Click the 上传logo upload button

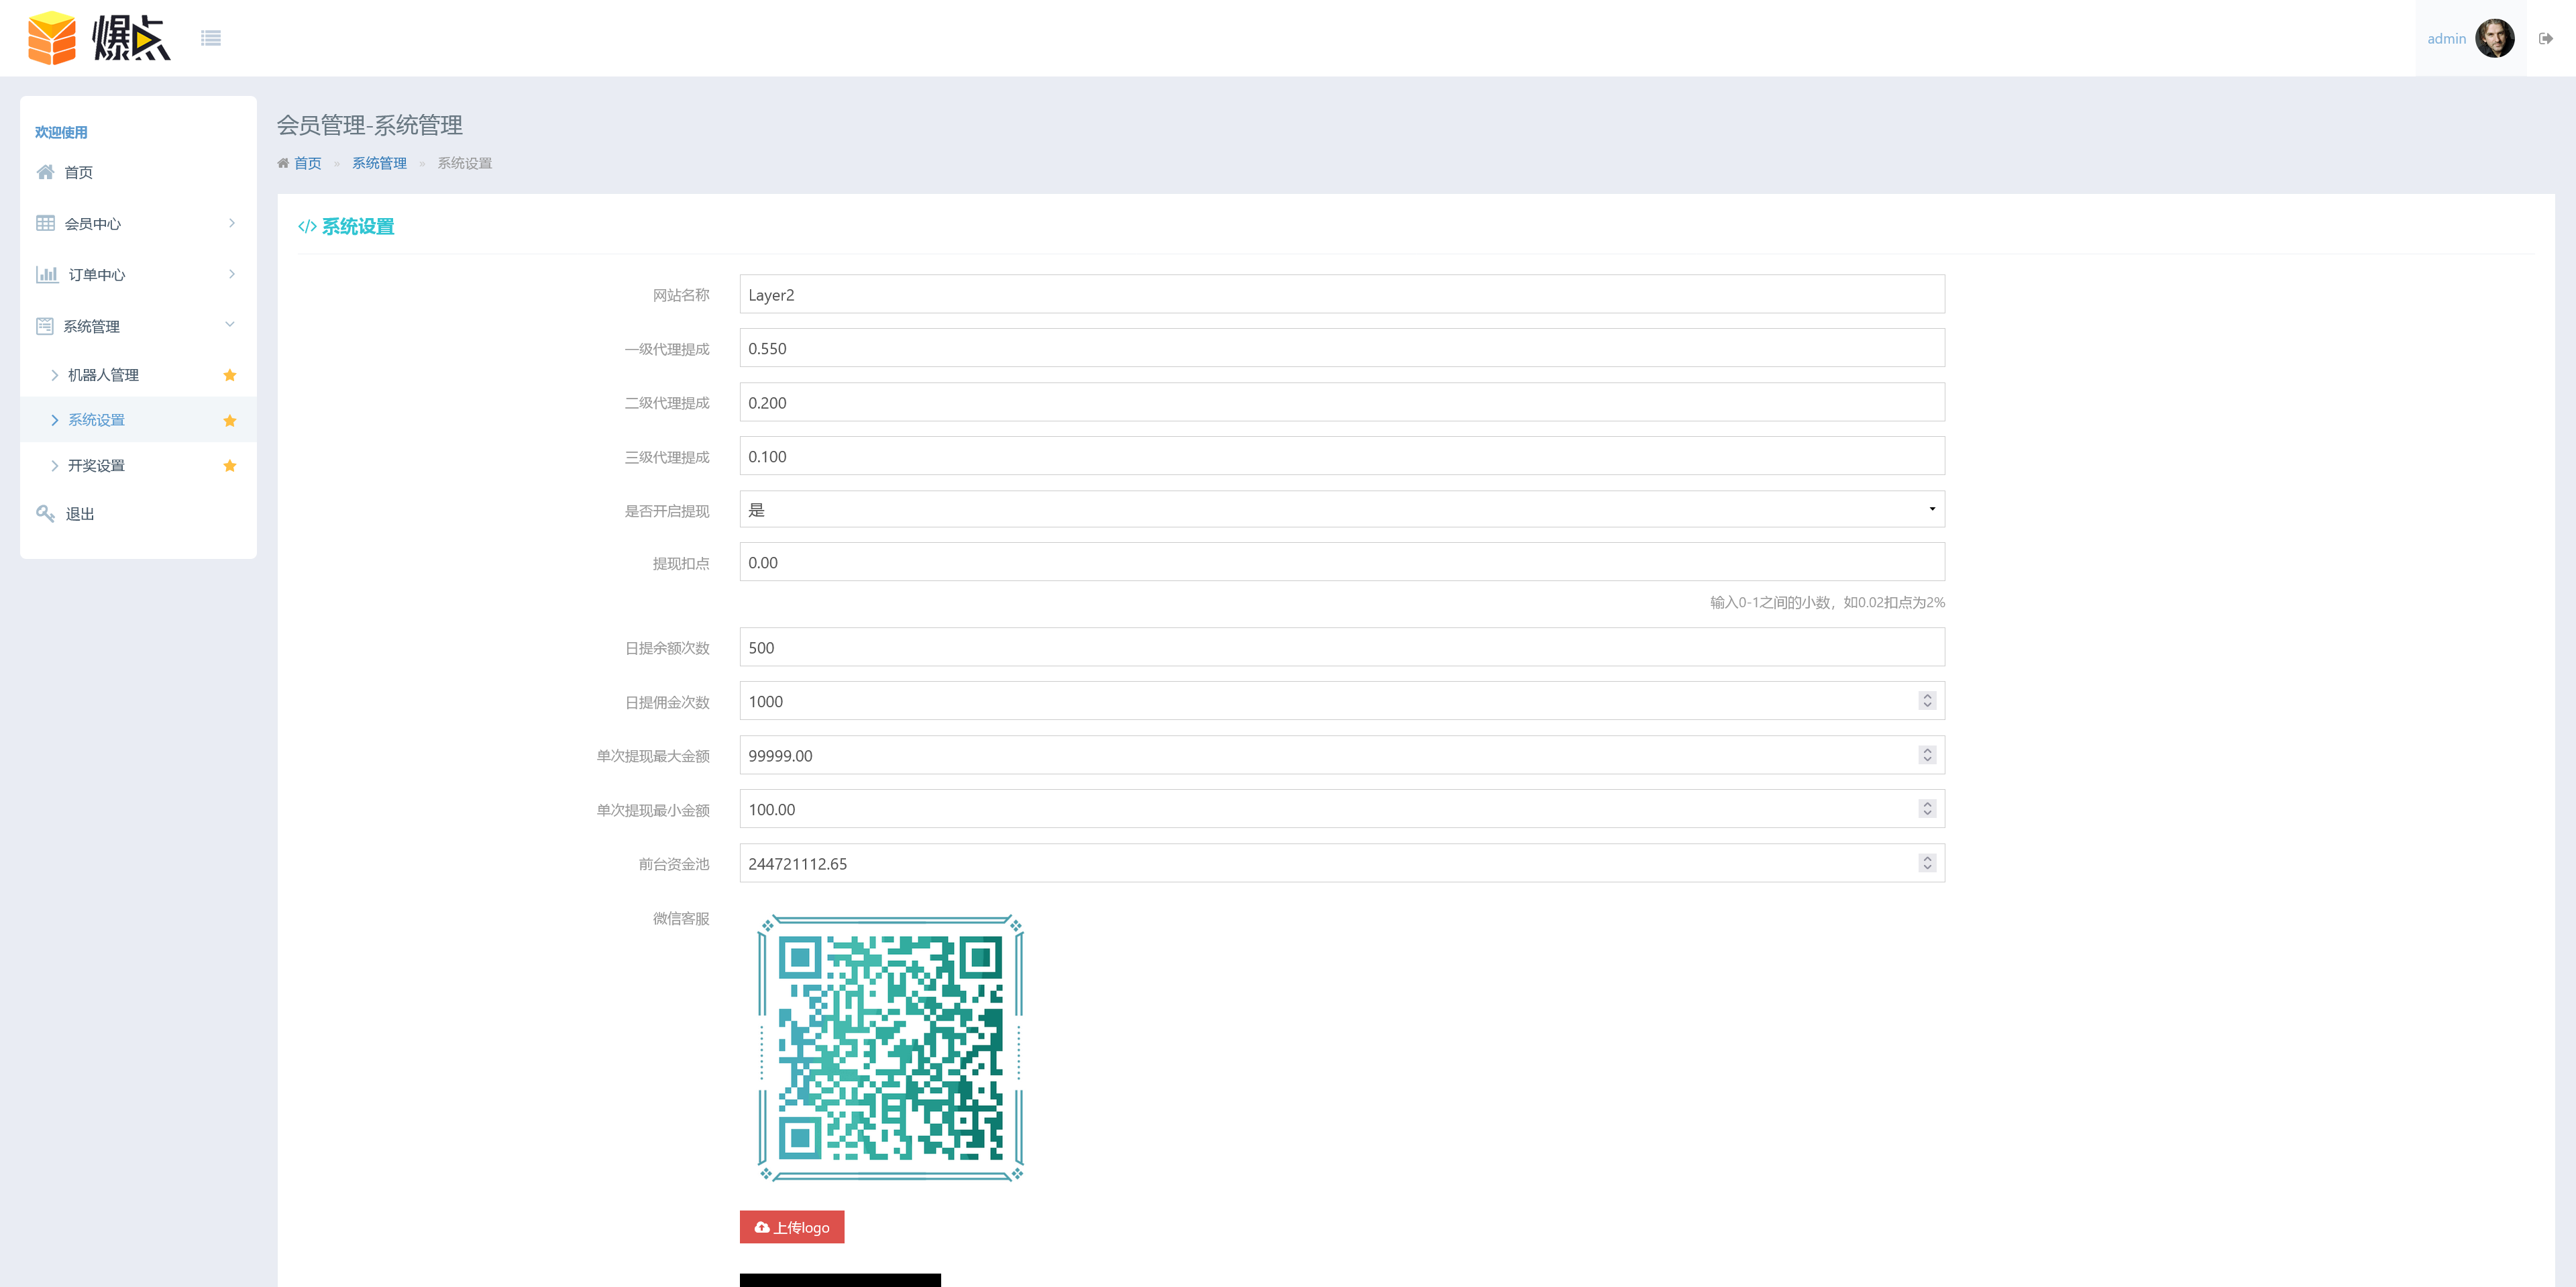(791, 1227)
